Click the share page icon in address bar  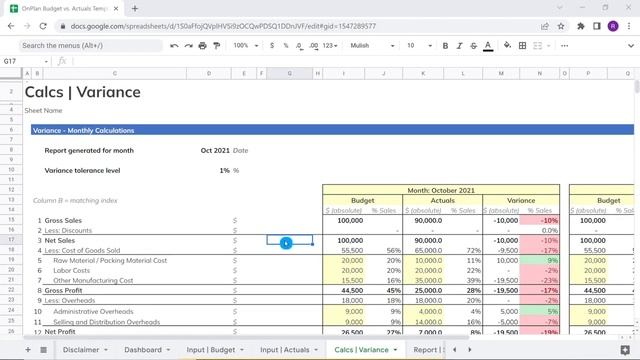(545, 26)
